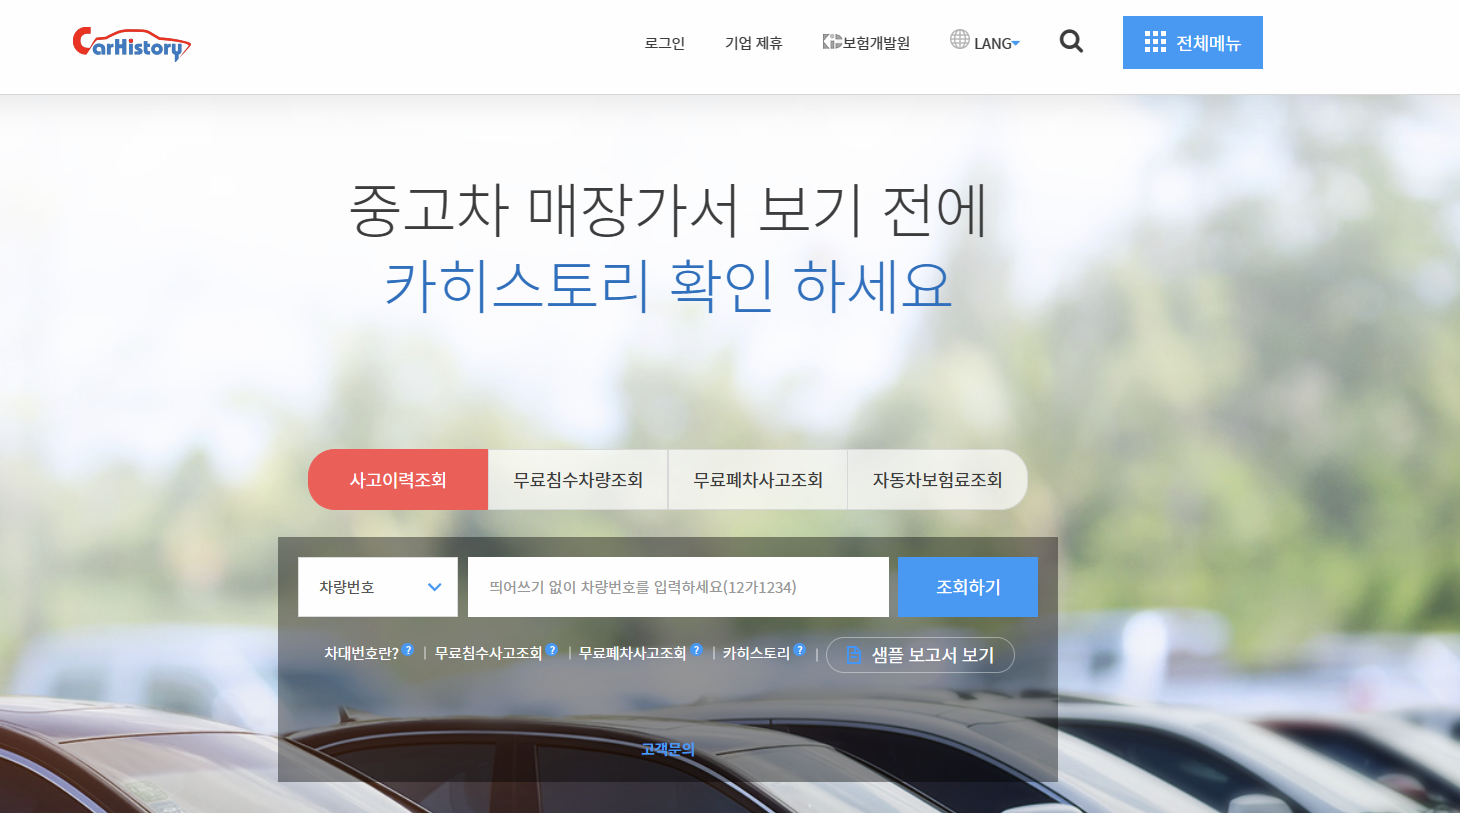Open the 로그인 menu item

(x=663, y=42)
